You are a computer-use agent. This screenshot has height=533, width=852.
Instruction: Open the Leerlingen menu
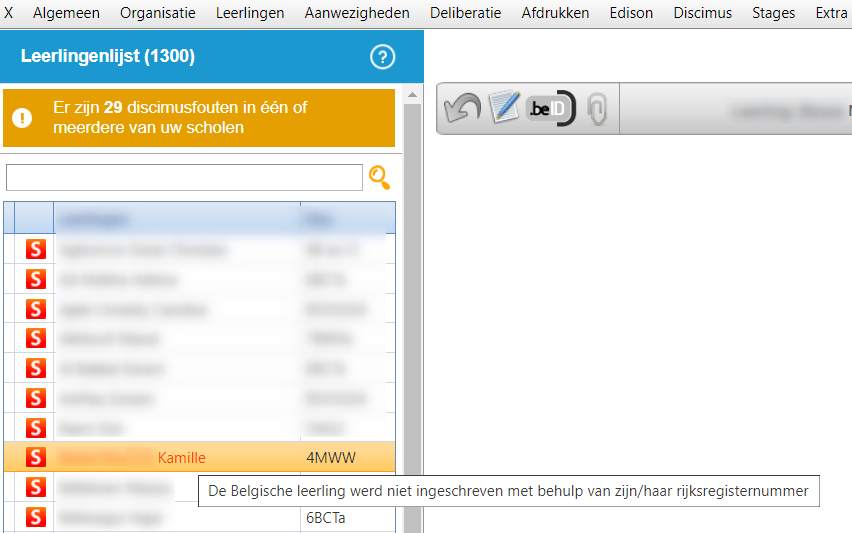250,13
